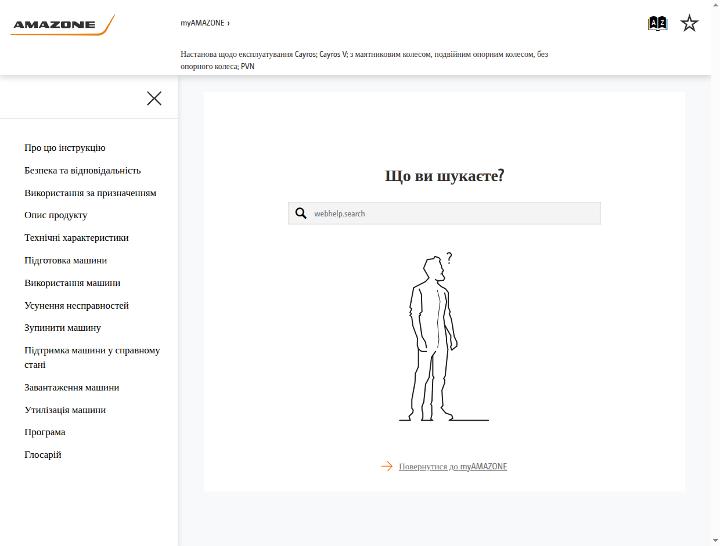720x546 pixels.
Task: Click the Що ви шукаєте? heading
Action: tap(444, 175)
